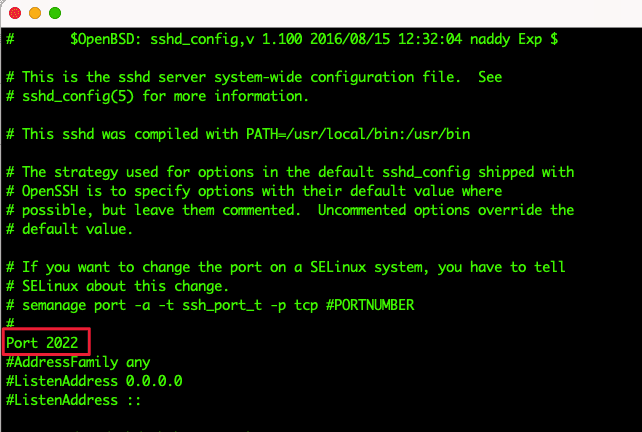Image resolution: width=642 pixels, height=432 pixels.
Task: Close the terminal window with red button
Action: 15,13
